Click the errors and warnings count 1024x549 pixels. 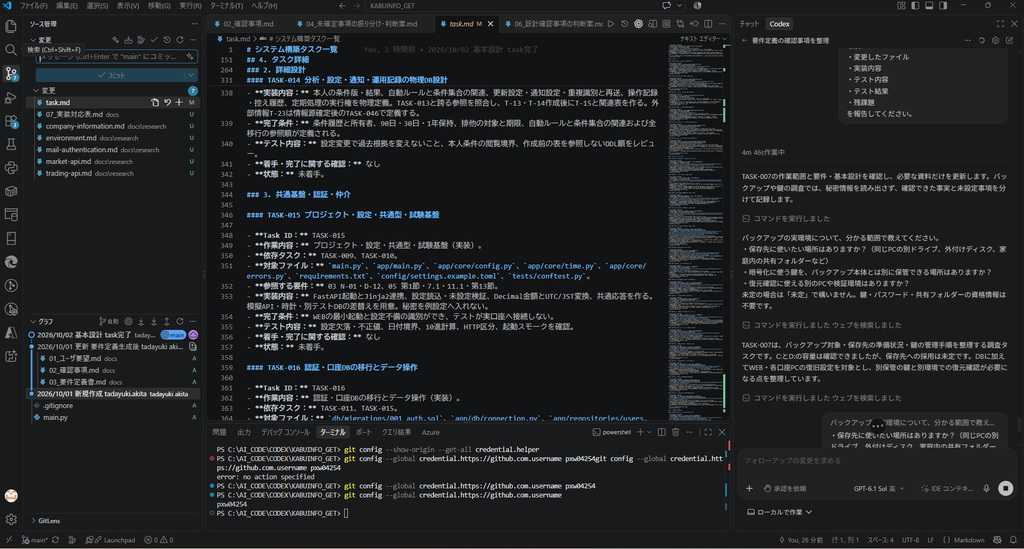coord(159,540)
